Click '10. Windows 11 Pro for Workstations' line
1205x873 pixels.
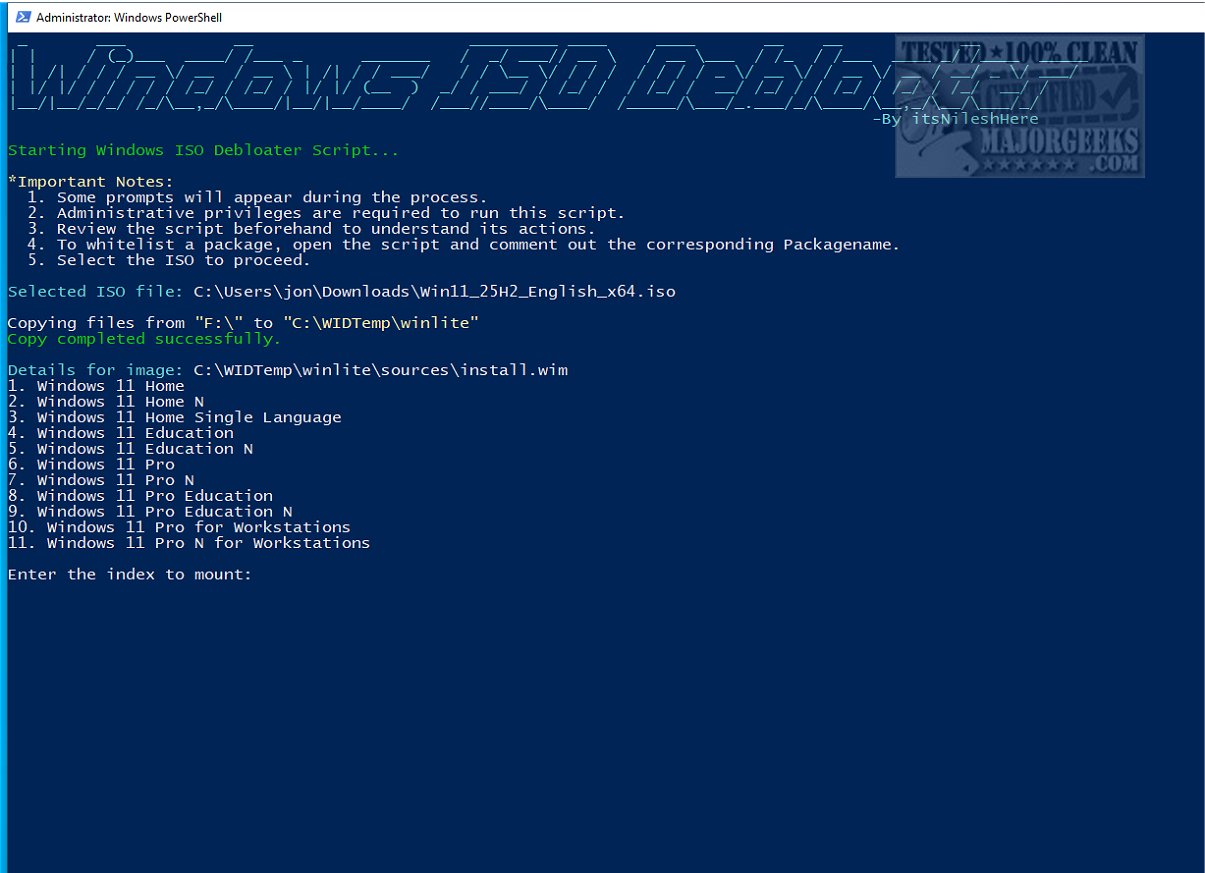(179, 527)
